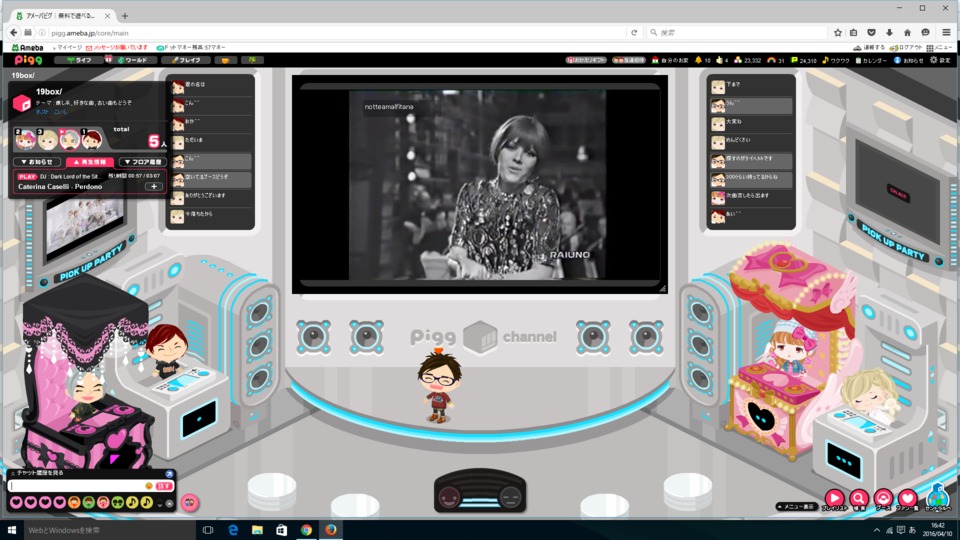Select pink-haired DJ avatar numbered 2

[25, 140]
